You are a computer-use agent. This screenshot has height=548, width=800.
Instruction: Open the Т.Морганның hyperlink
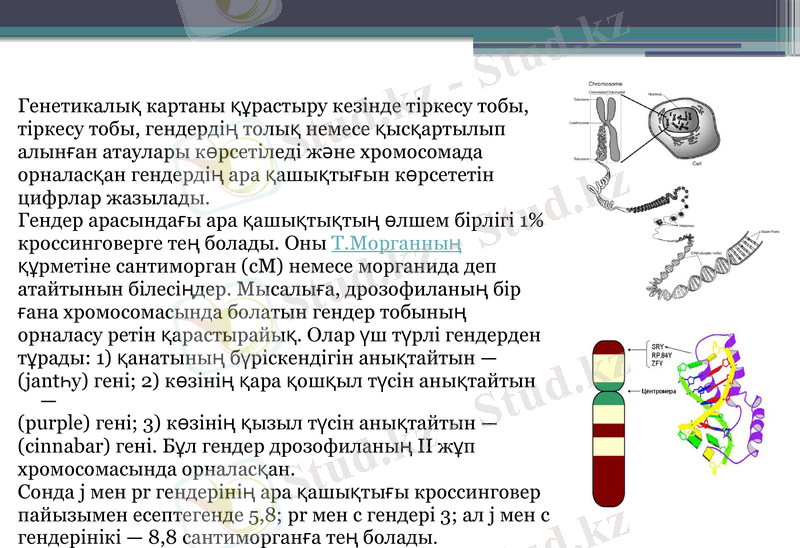click(x=396, y=244)
